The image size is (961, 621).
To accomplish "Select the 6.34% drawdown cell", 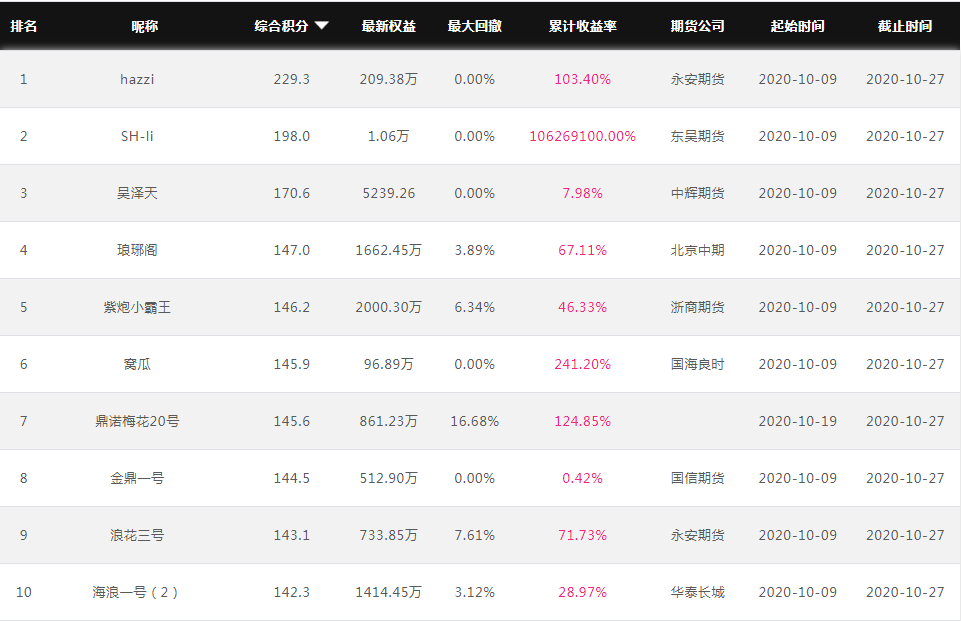I will (474, 307).
